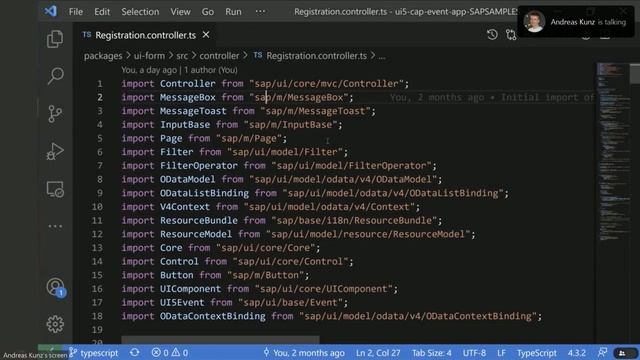Open the Edit menu

pos(102,11)
